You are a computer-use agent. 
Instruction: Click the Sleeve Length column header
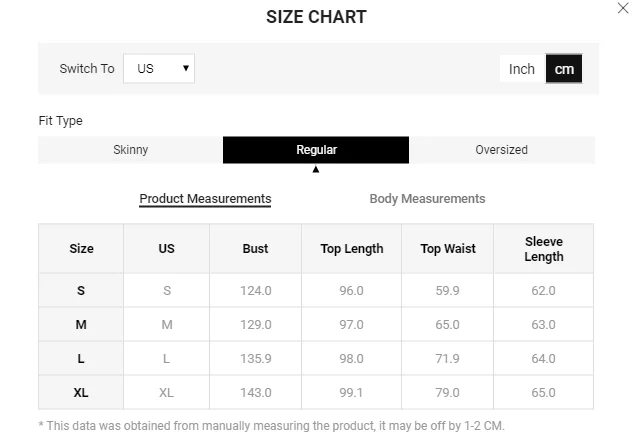(x=544, y=249)
